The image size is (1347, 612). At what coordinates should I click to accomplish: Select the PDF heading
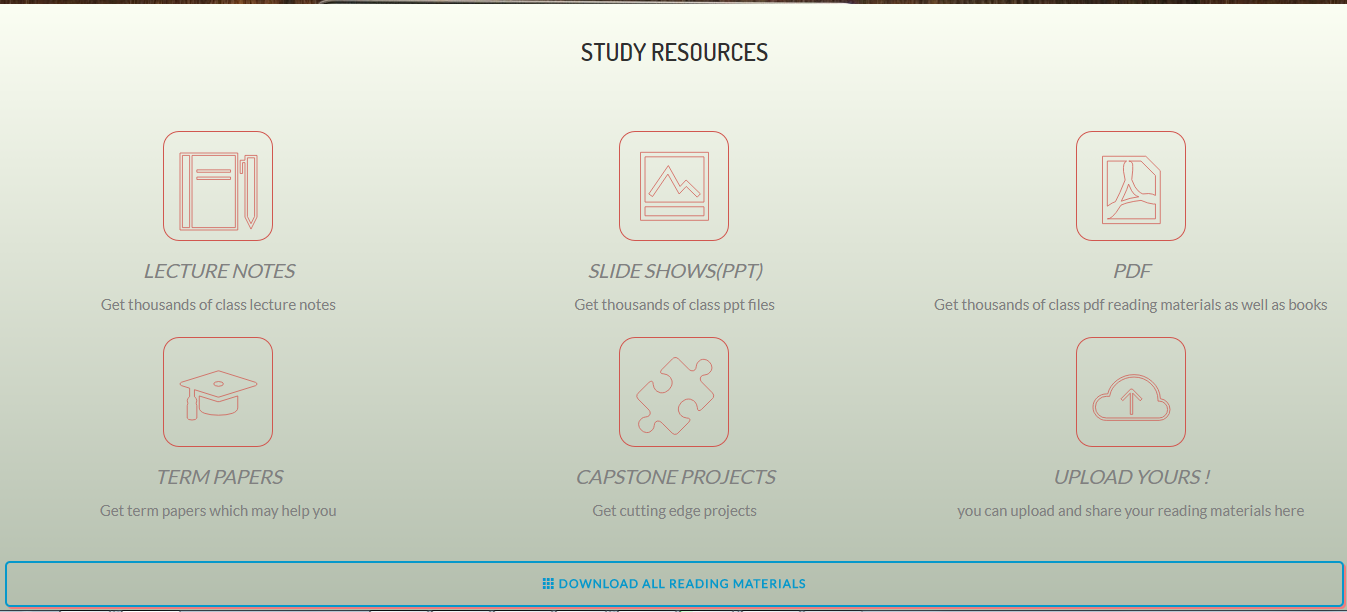pyautogui.click(x=1132, y=271)
